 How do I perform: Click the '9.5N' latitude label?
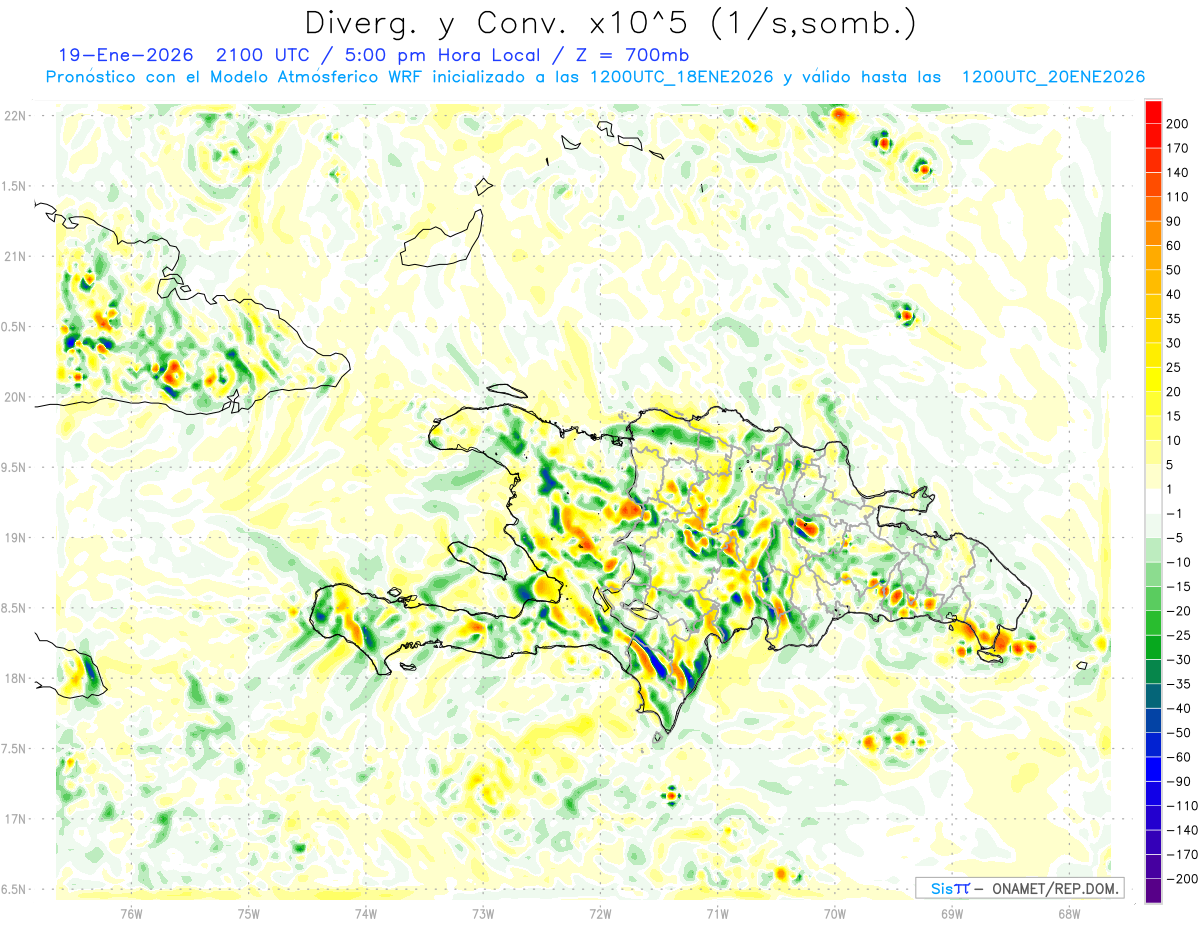[x=15, y=468]
